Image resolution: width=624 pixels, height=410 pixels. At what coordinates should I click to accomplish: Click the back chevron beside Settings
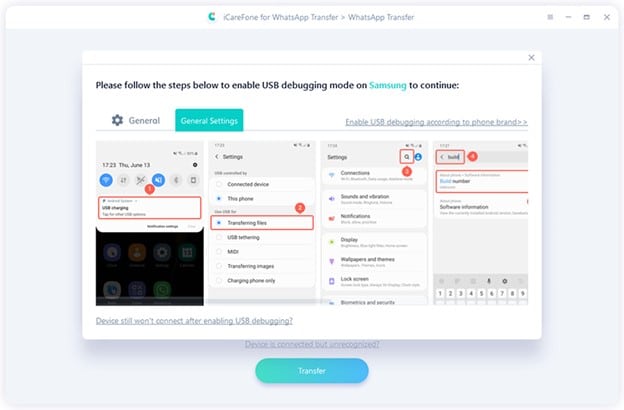click(x=217, y=157)
